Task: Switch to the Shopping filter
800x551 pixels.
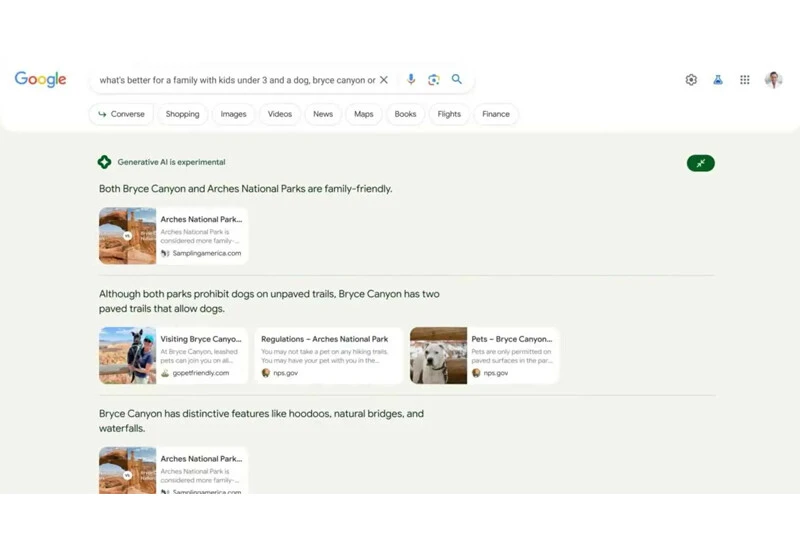Action: 182,114
